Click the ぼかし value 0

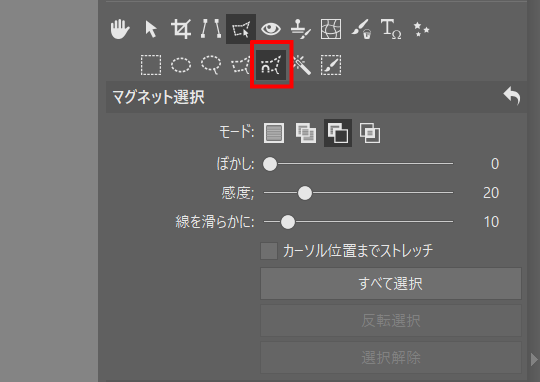click(x=495, y=164)
